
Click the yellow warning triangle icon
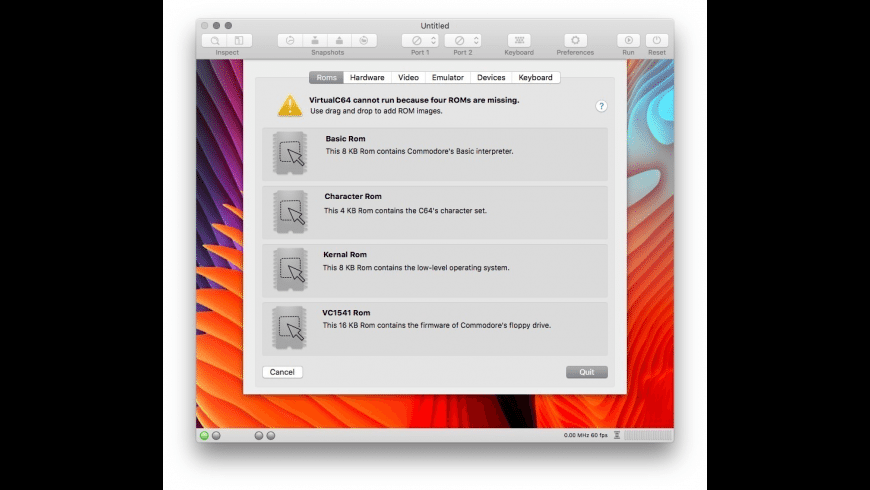[290, 105]
